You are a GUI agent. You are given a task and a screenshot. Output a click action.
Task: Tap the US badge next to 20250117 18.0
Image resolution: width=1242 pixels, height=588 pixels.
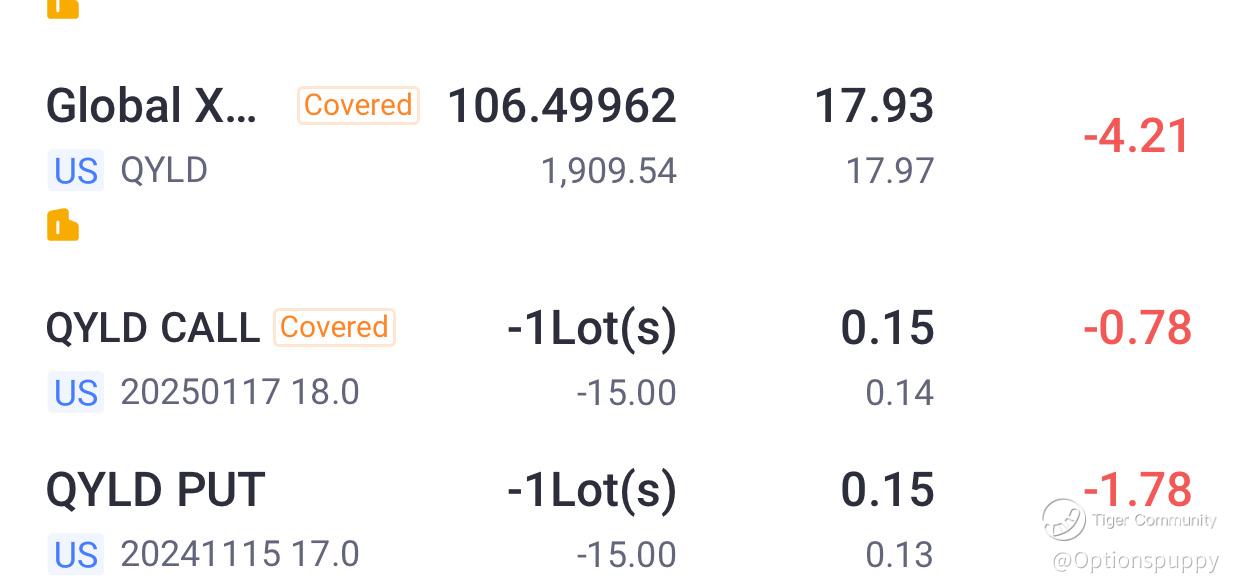coord(76,393)
